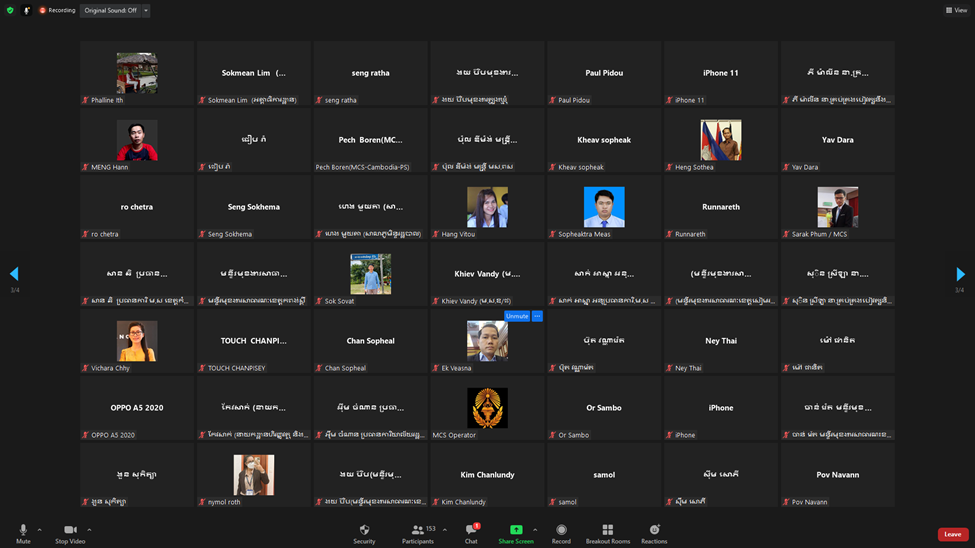Select Hang Vitou's video thumbnail

(x=487, y=207)
